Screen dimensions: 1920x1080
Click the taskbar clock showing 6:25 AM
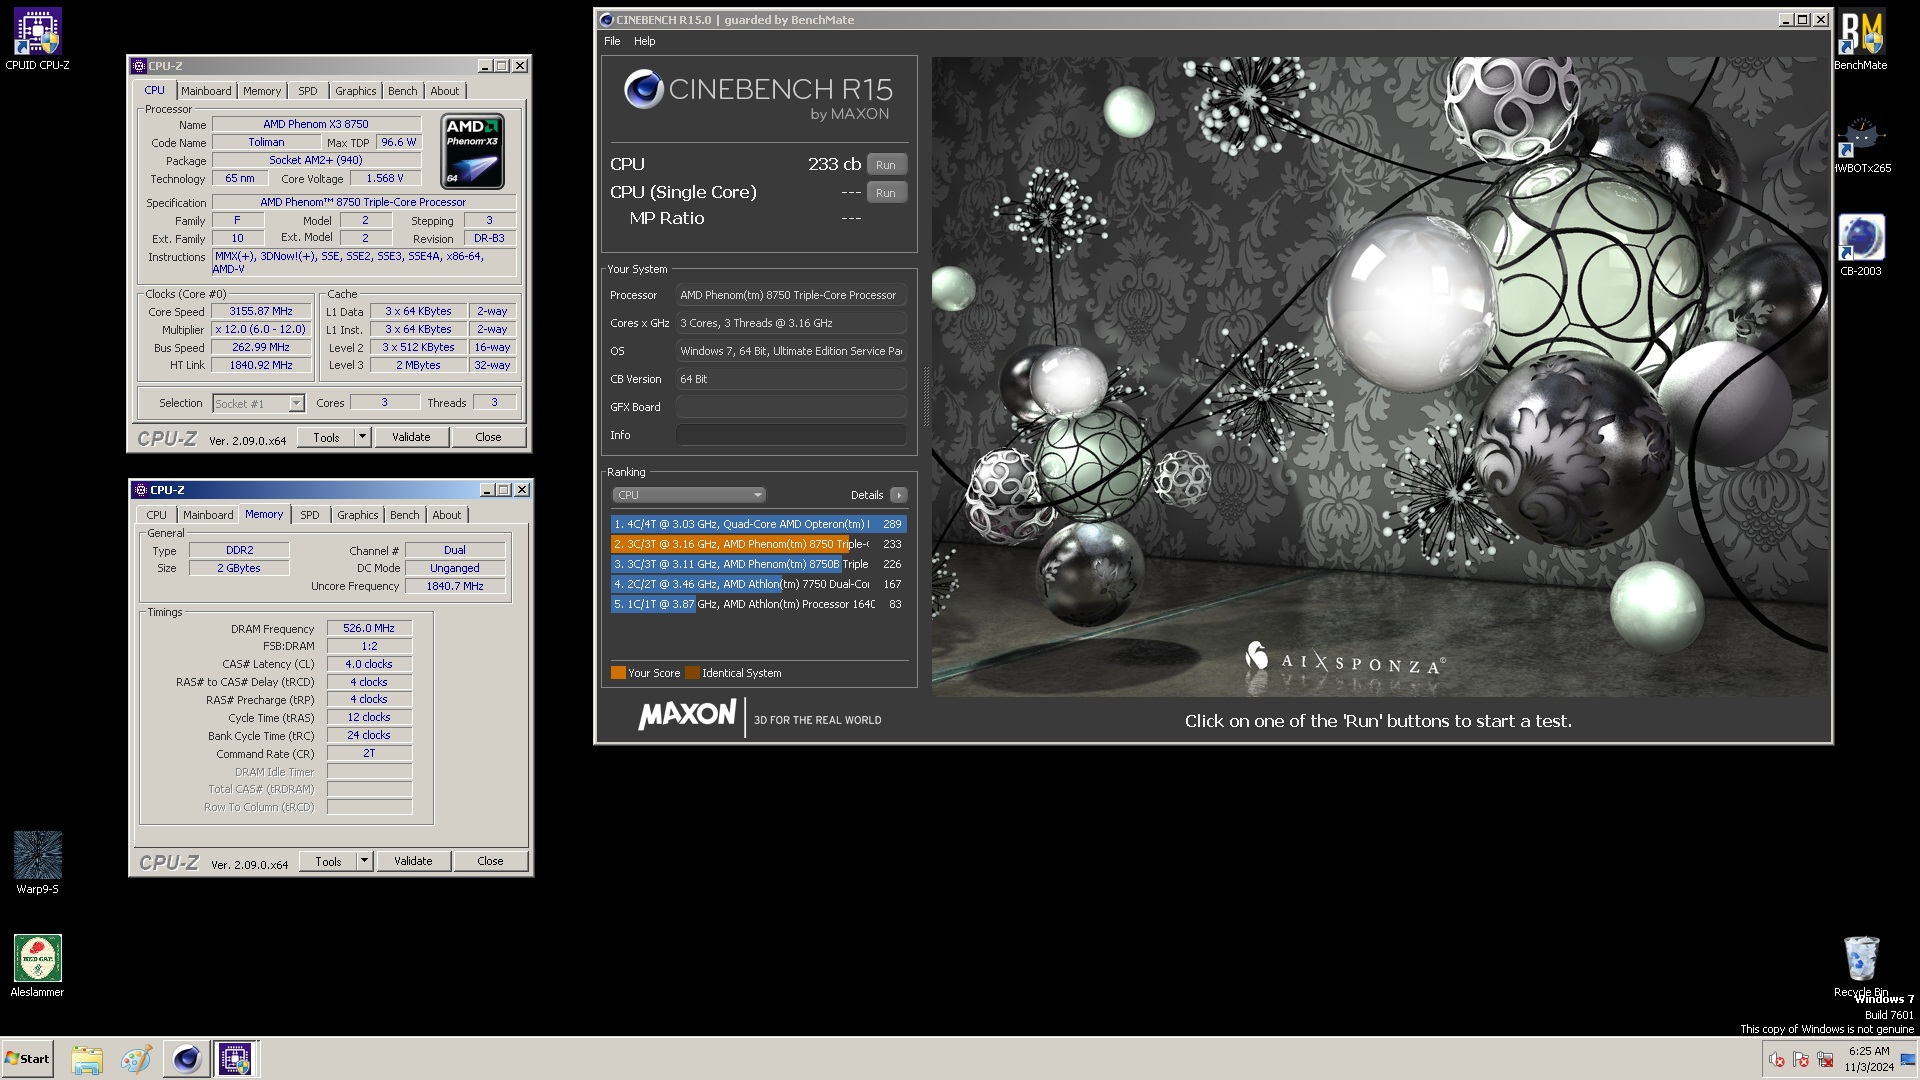[x=1869, y=1059]
